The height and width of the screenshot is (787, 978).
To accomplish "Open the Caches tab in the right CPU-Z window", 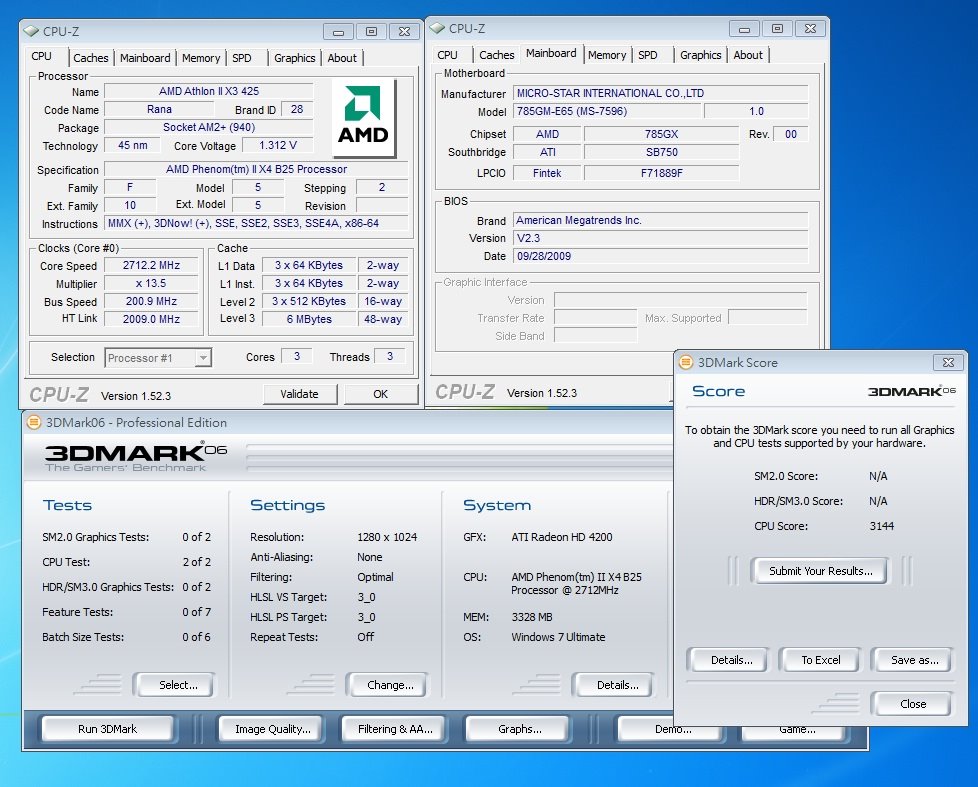I will 496,55.
